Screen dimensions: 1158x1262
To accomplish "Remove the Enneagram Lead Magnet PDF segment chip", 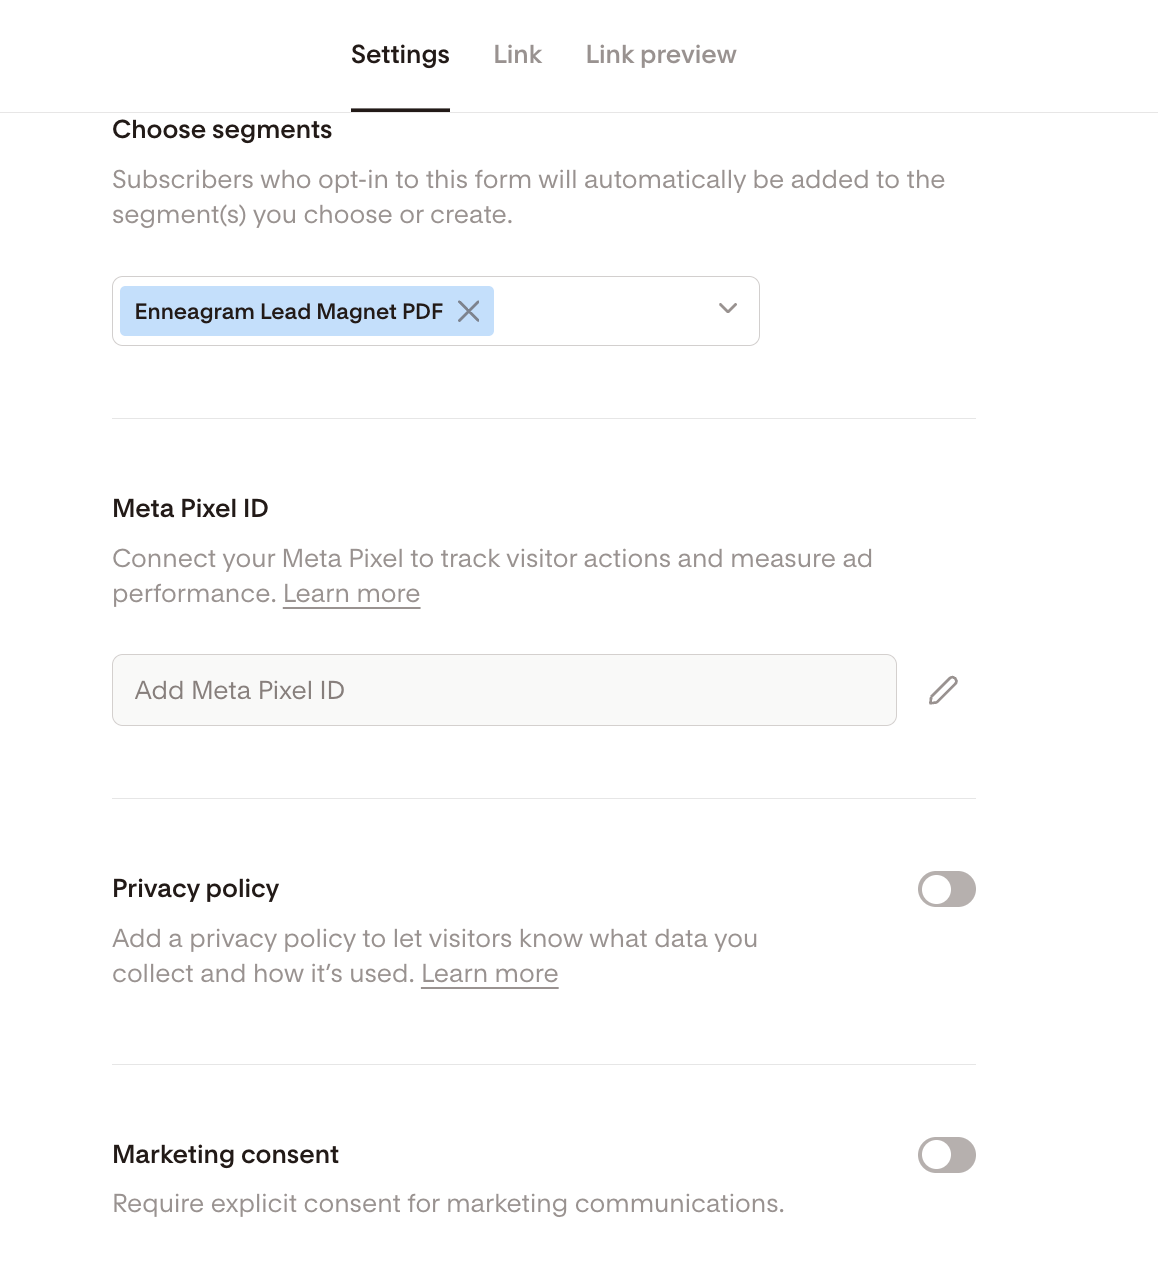I will pos(468,311).
